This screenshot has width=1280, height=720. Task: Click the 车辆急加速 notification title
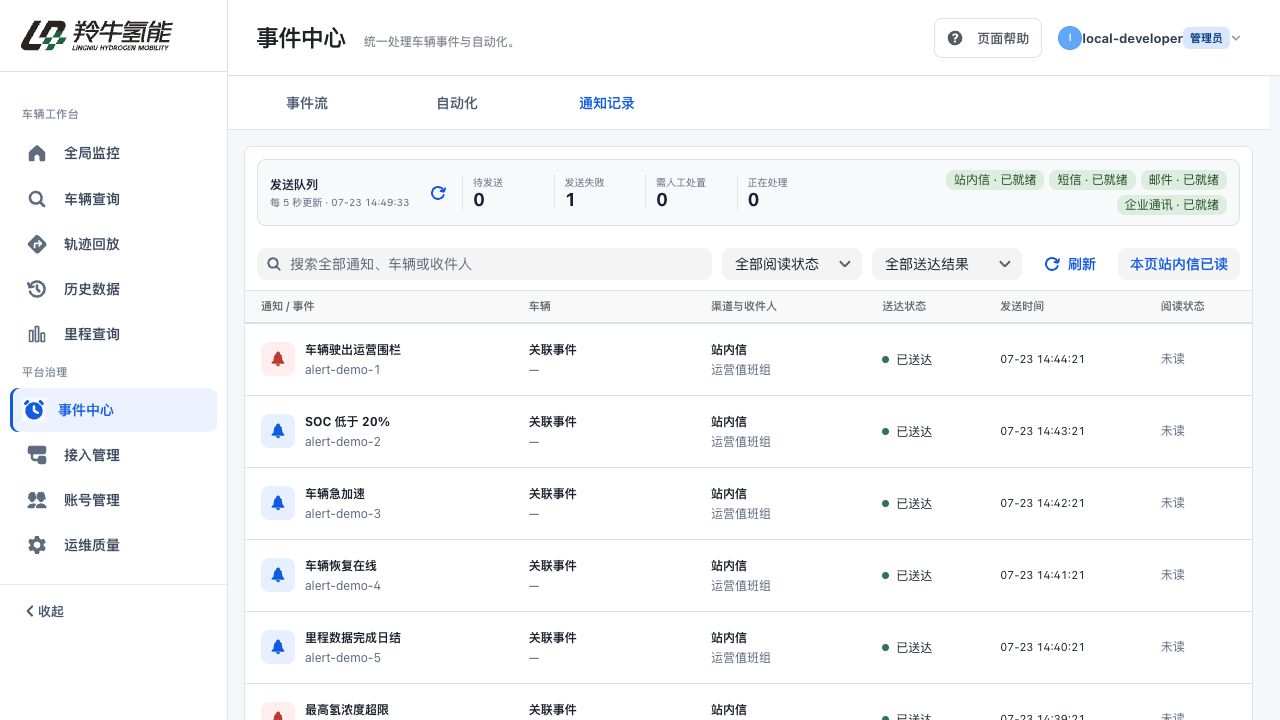(335, 494)
